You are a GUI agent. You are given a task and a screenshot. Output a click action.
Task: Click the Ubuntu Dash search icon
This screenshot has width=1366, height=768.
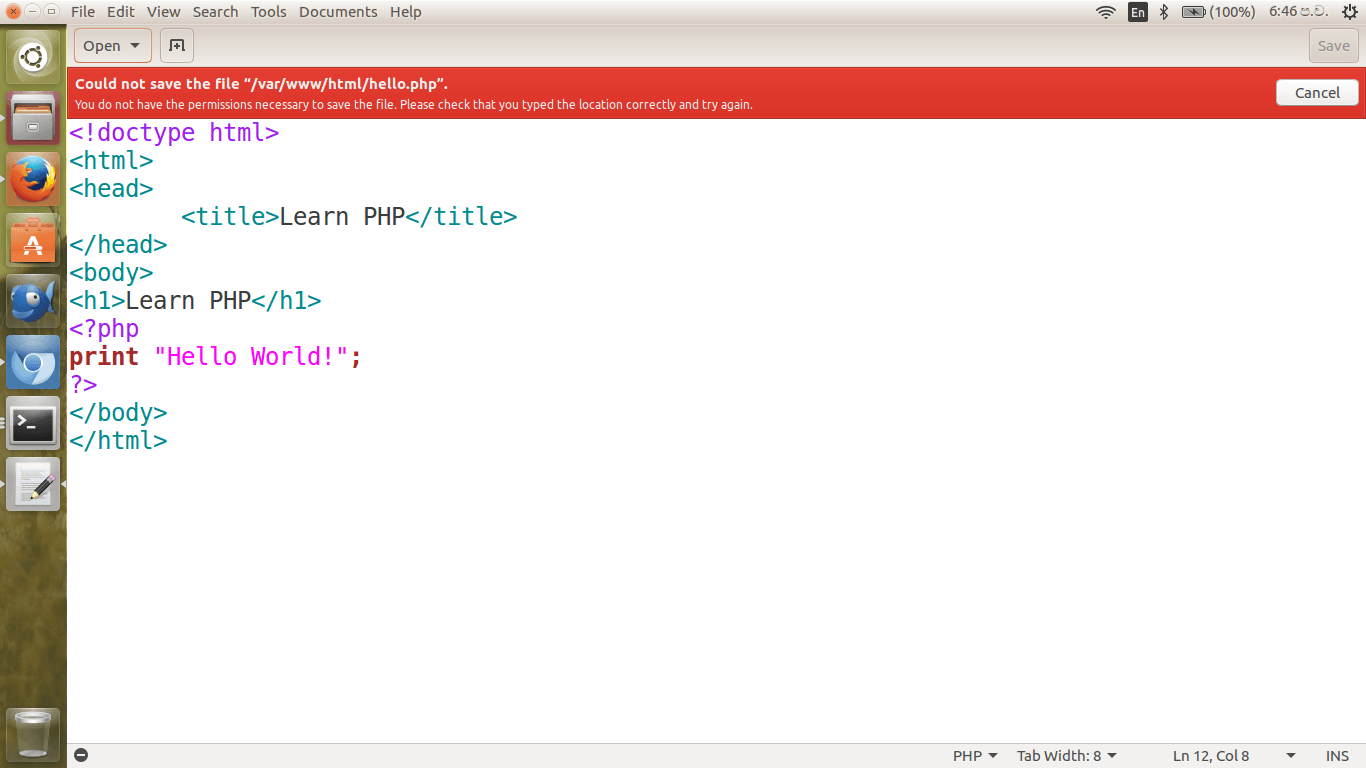33,58
